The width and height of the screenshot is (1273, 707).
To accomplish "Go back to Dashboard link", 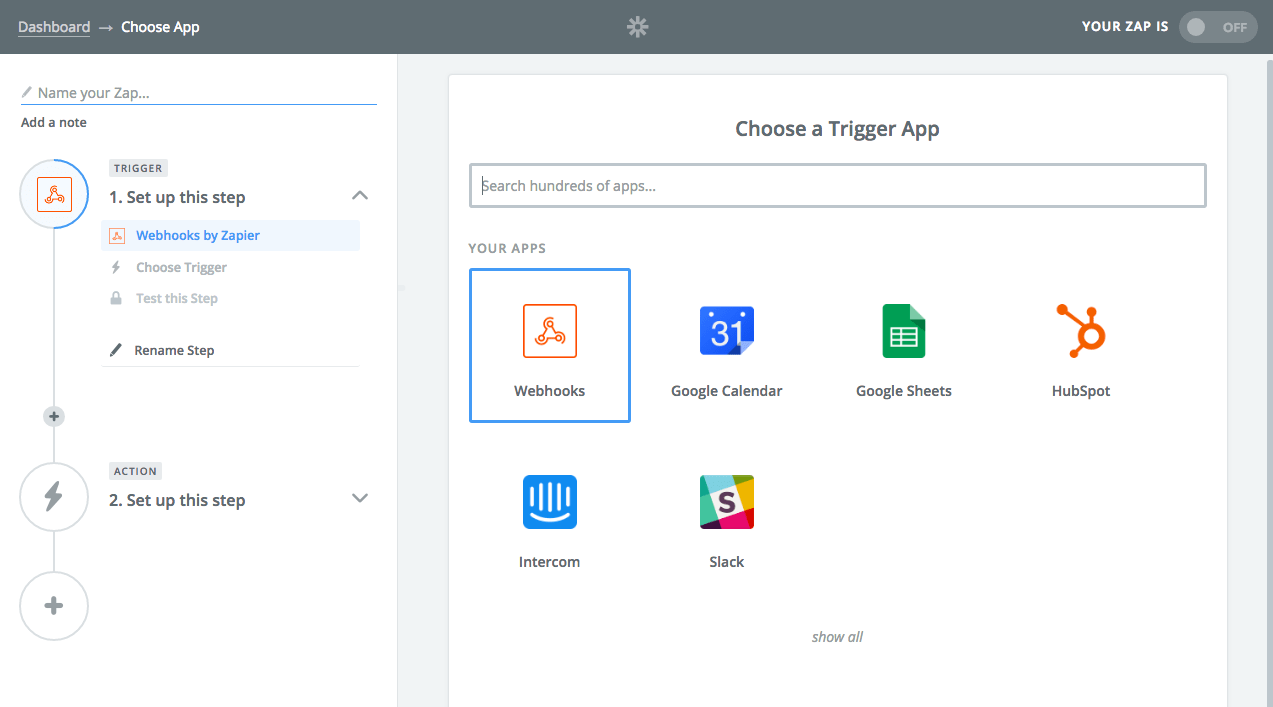I will pyautogui.click(x=54, y=27).
